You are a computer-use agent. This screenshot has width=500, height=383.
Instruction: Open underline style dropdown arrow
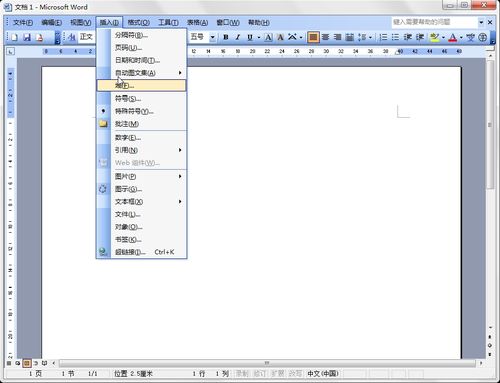pos(259,37)
